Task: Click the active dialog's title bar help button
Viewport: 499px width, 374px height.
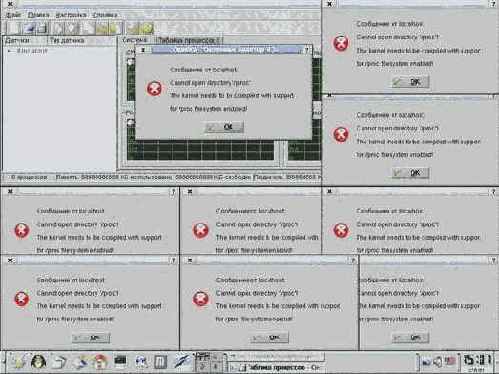Action: click(x=306, y=50)
